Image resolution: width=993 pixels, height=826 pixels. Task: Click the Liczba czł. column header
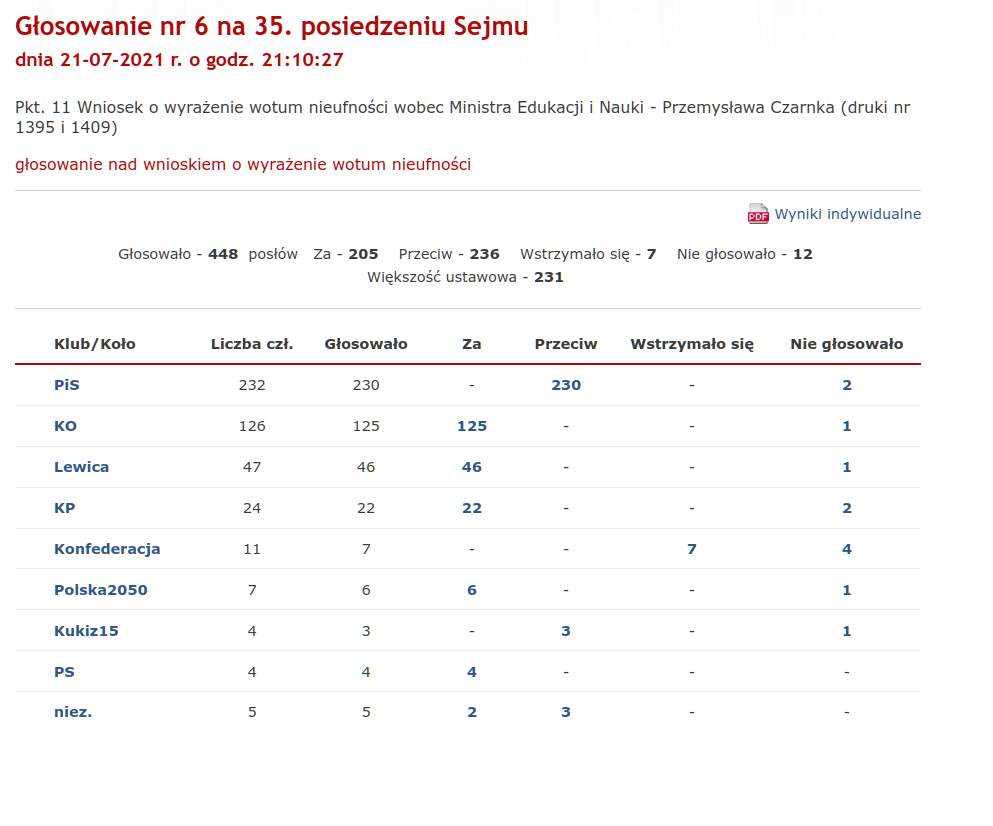click(x=252, y=344)
